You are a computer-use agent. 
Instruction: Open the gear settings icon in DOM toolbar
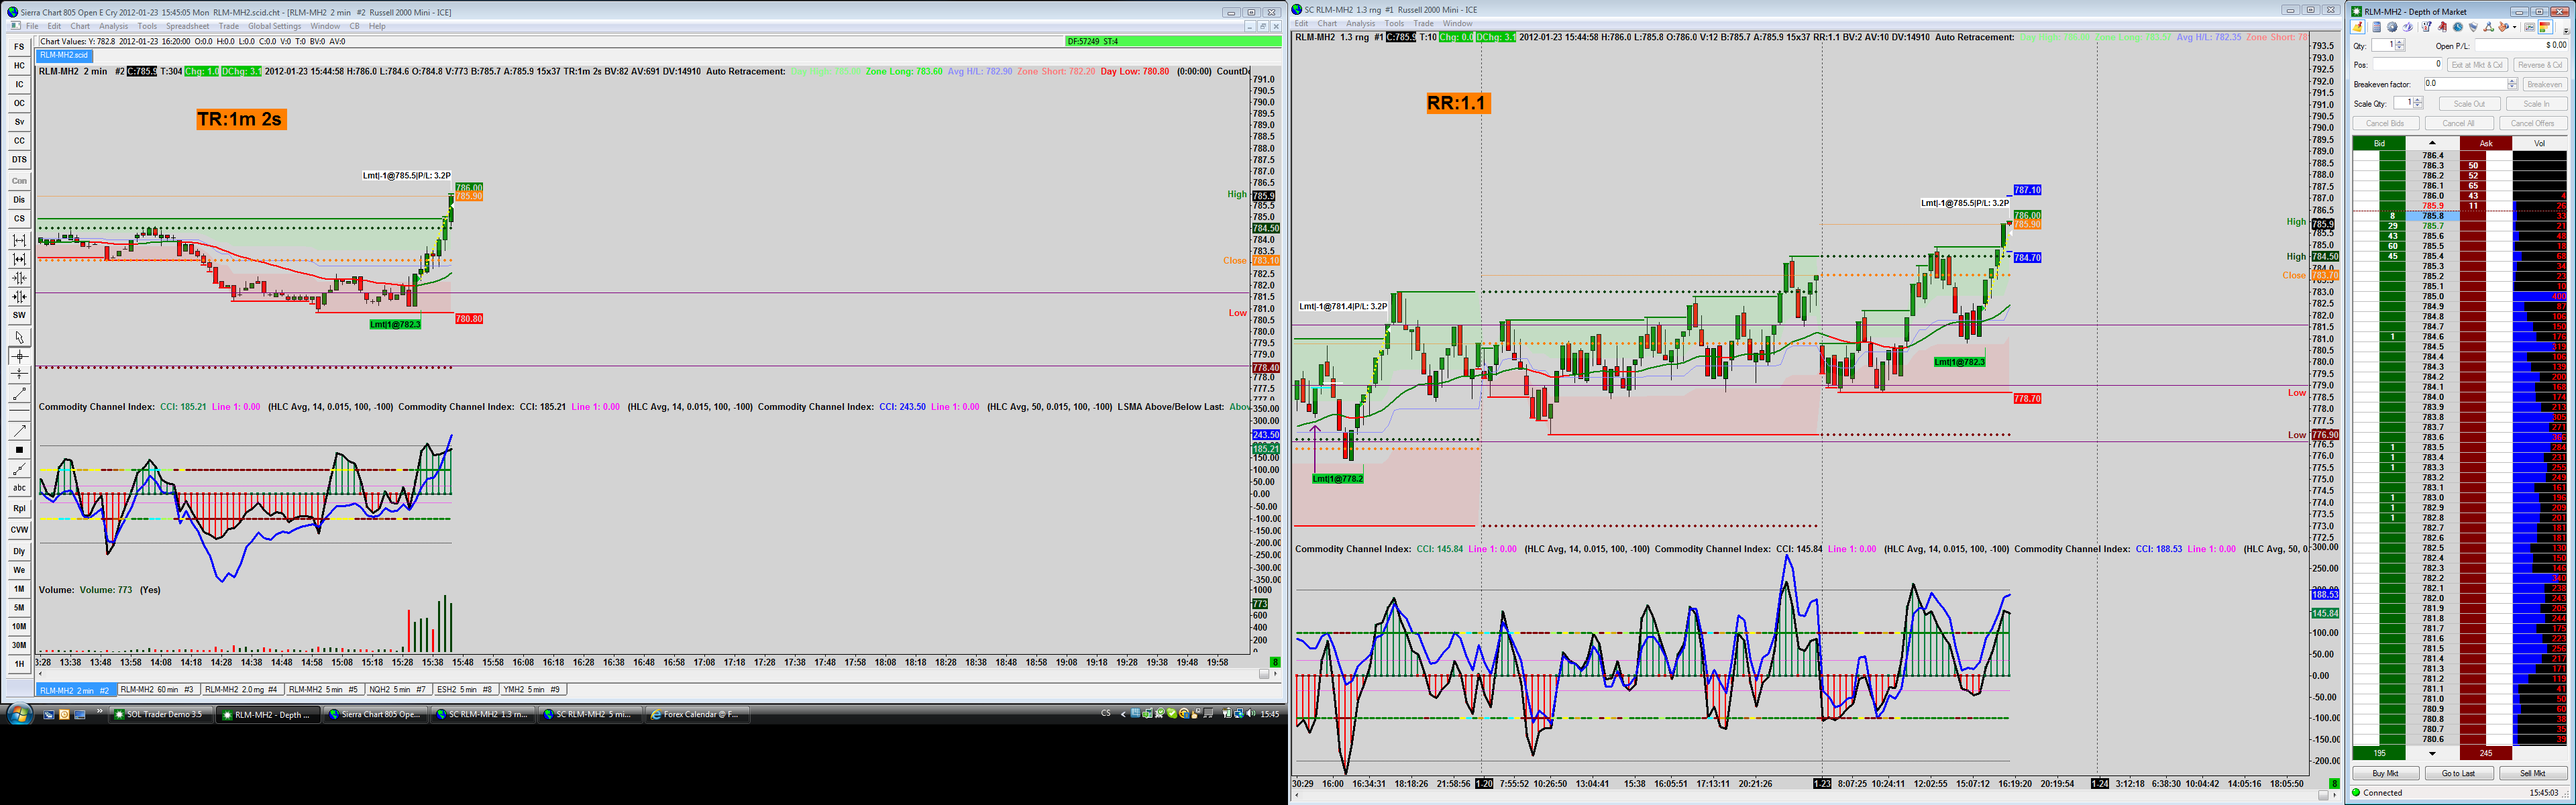pos(2392,27)
